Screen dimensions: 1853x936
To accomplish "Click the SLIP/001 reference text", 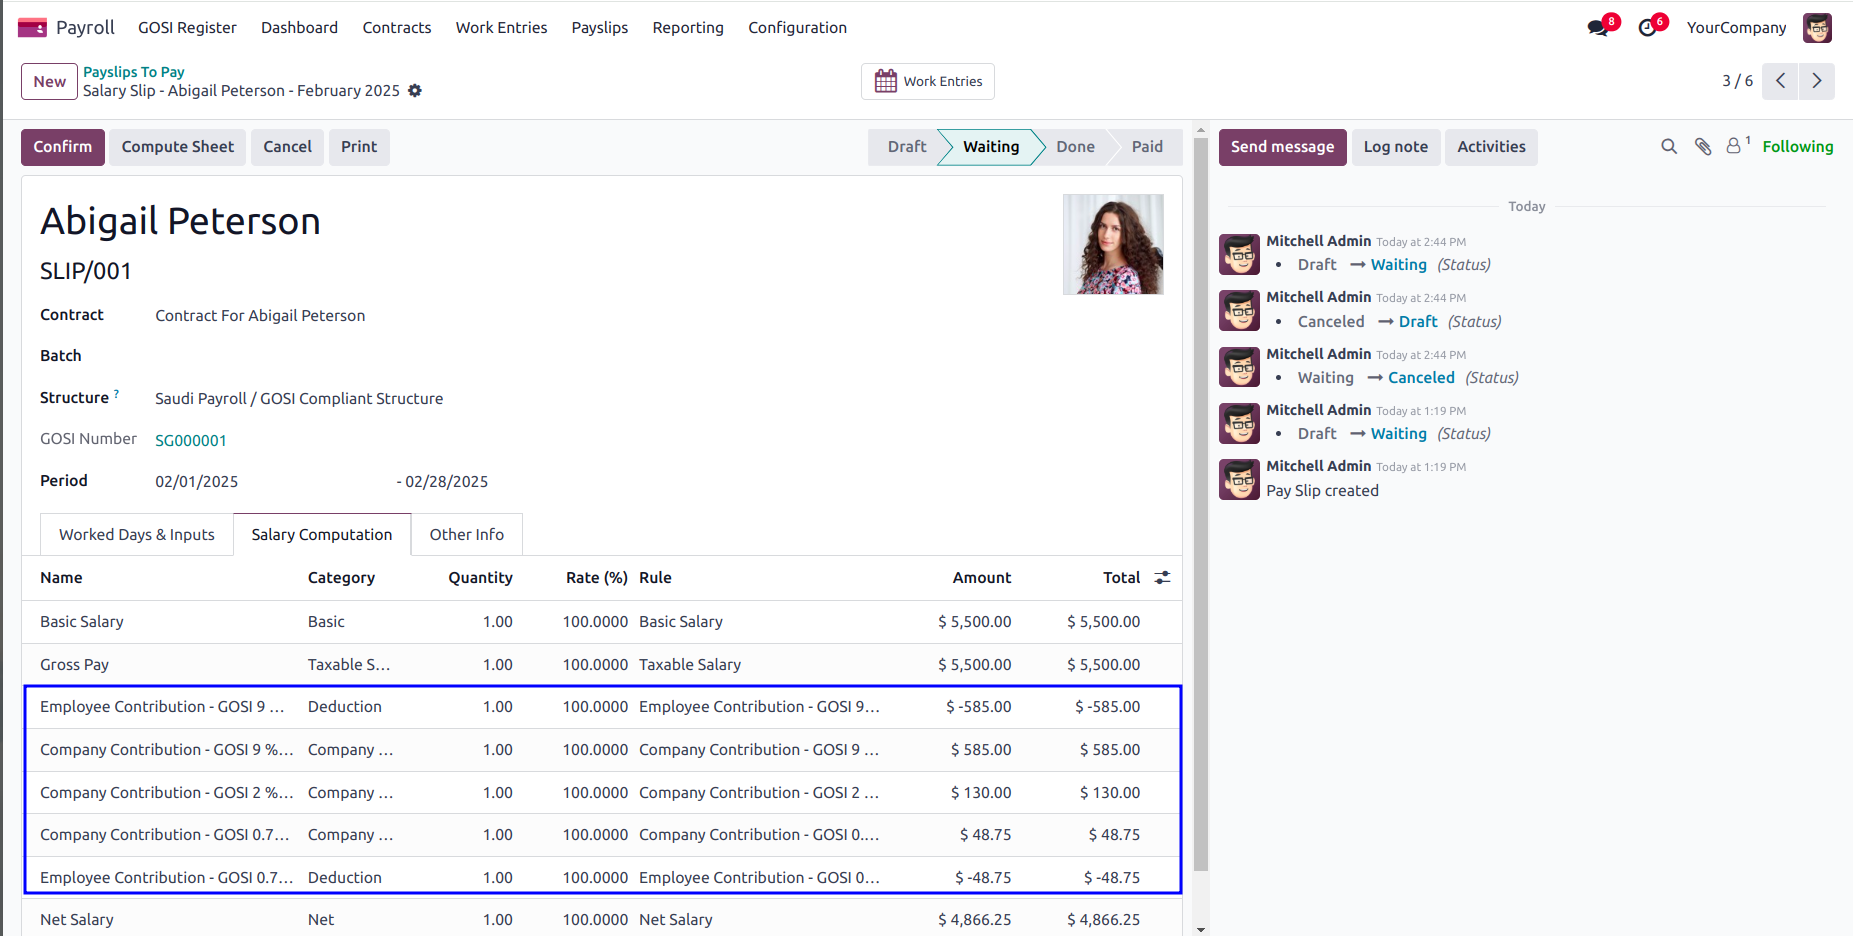I will coord(86,271).
